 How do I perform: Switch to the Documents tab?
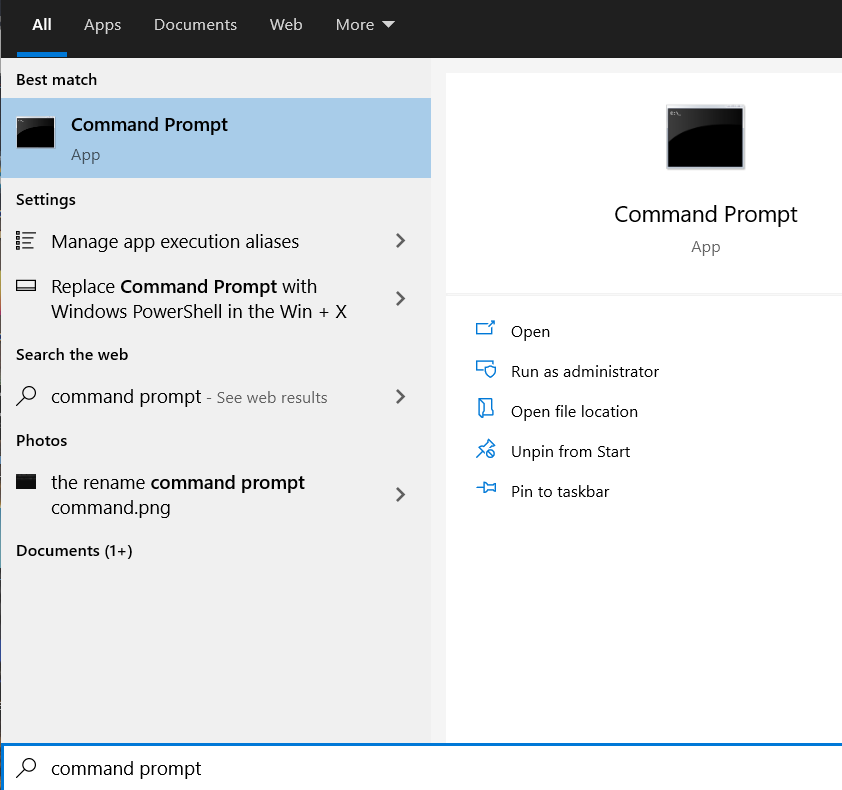coord(195,25)
